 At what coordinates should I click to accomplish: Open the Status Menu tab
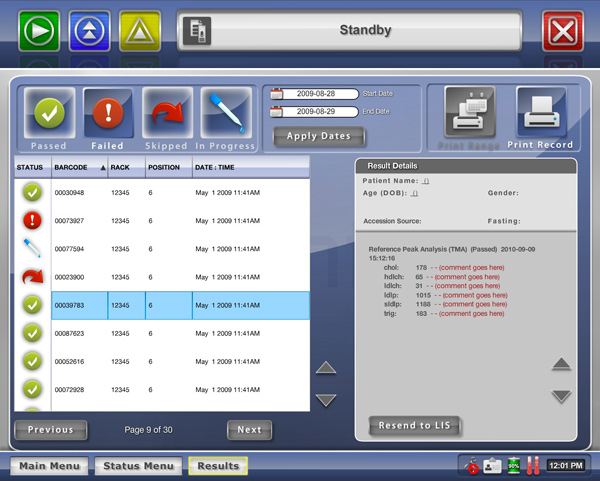click(x=138, y=466)
